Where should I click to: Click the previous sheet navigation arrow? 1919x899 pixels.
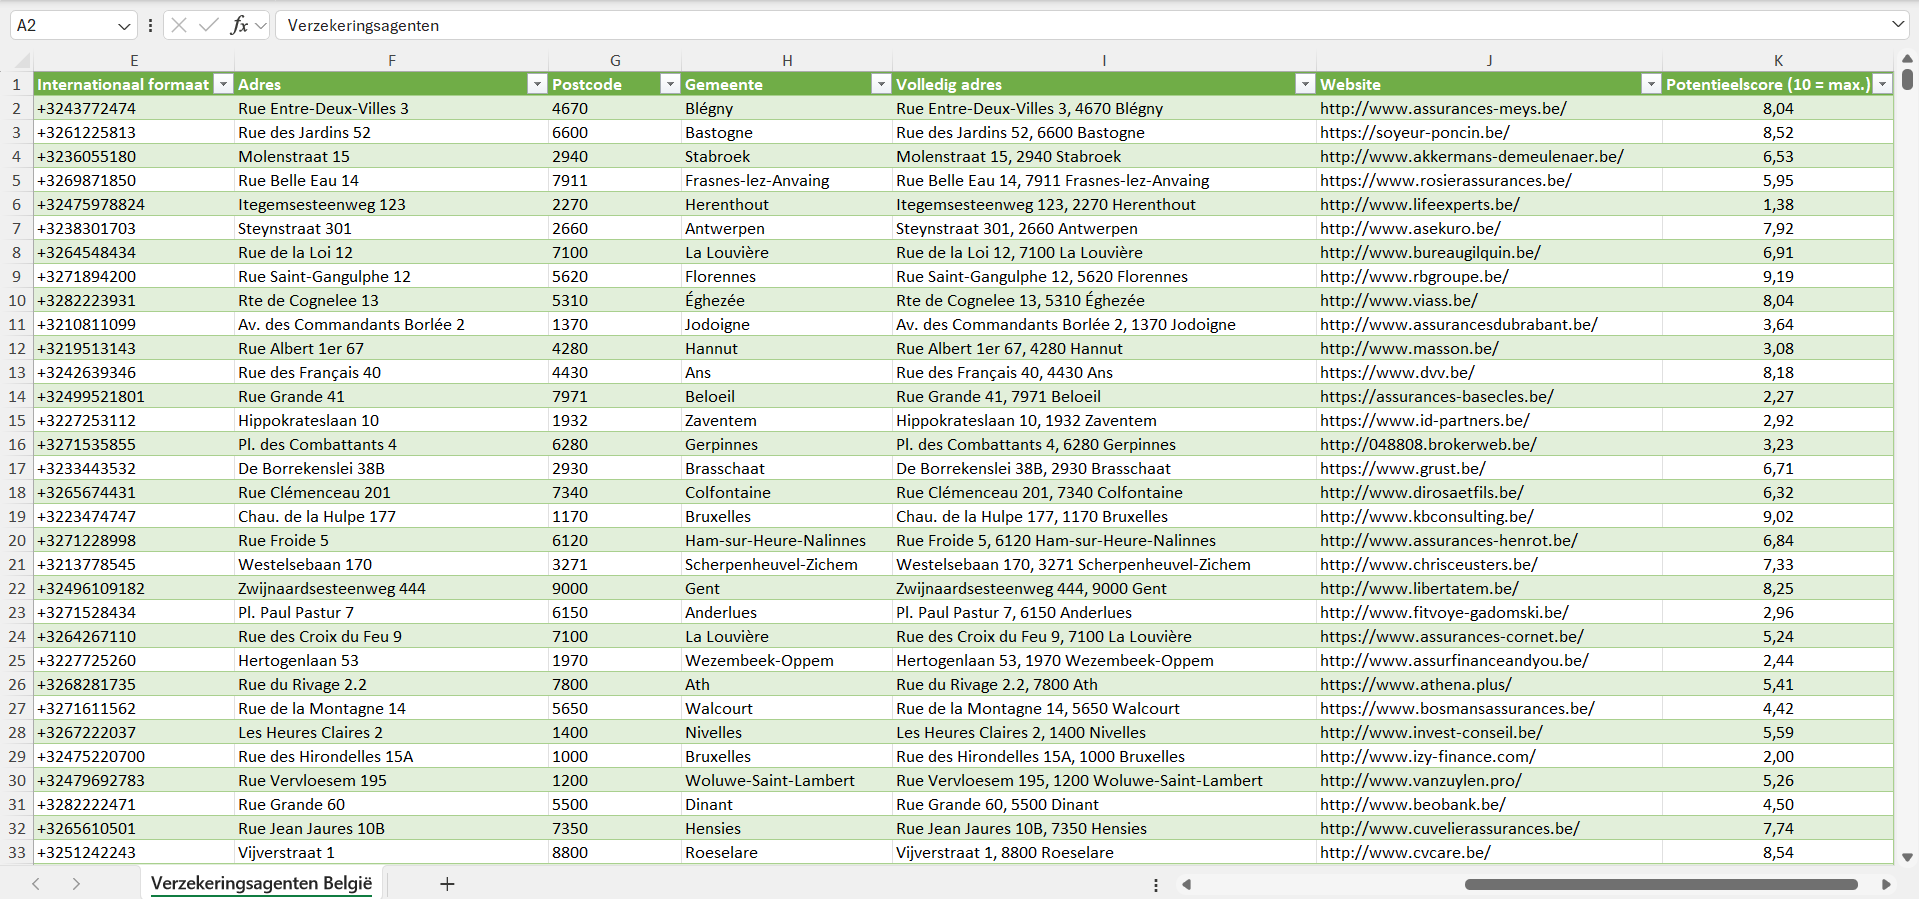[x=36, y=884]
